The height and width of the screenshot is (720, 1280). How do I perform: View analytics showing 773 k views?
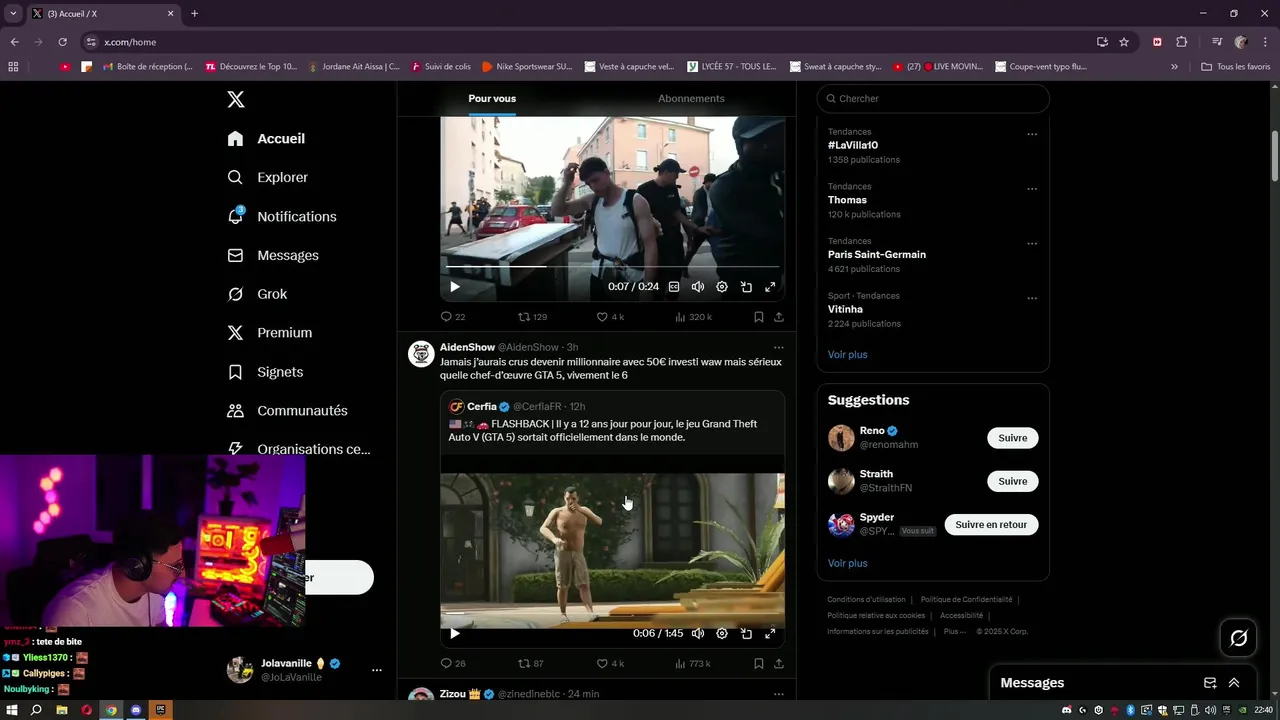693,663
